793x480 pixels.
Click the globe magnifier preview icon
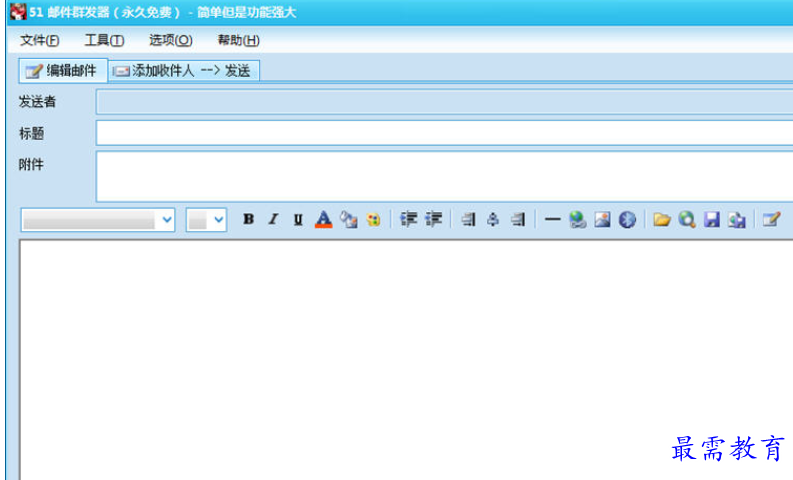click(x=687, y=220)
